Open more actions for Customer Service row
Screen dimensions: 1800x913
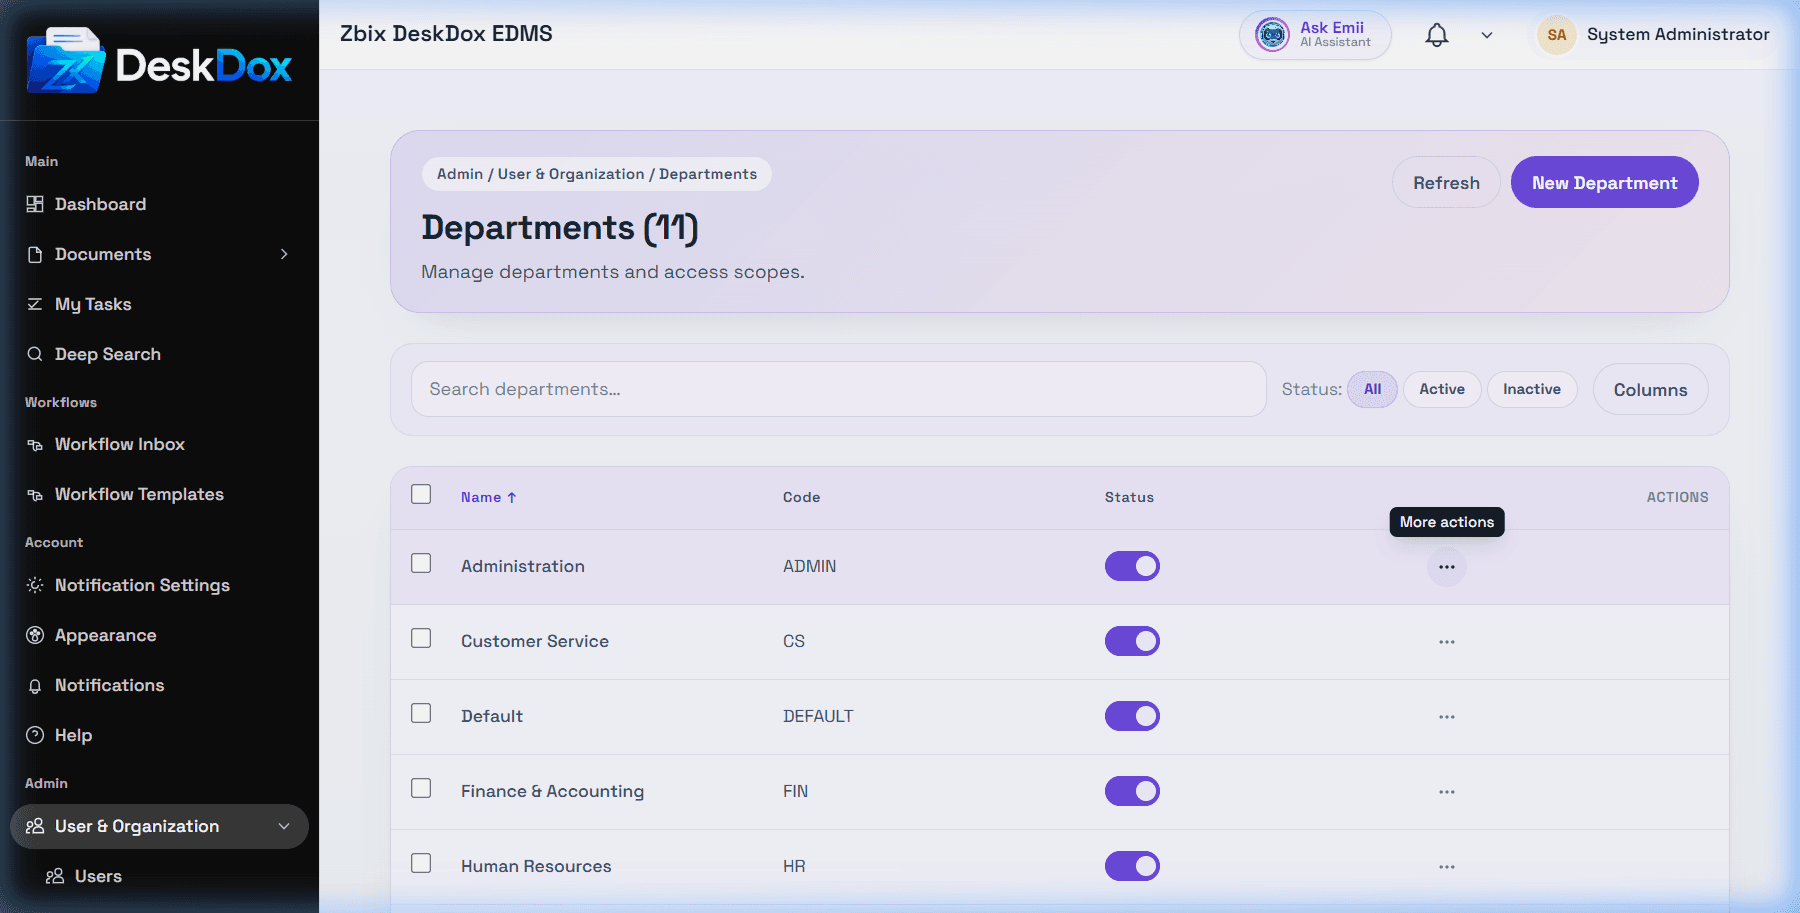coord(1447,642)
